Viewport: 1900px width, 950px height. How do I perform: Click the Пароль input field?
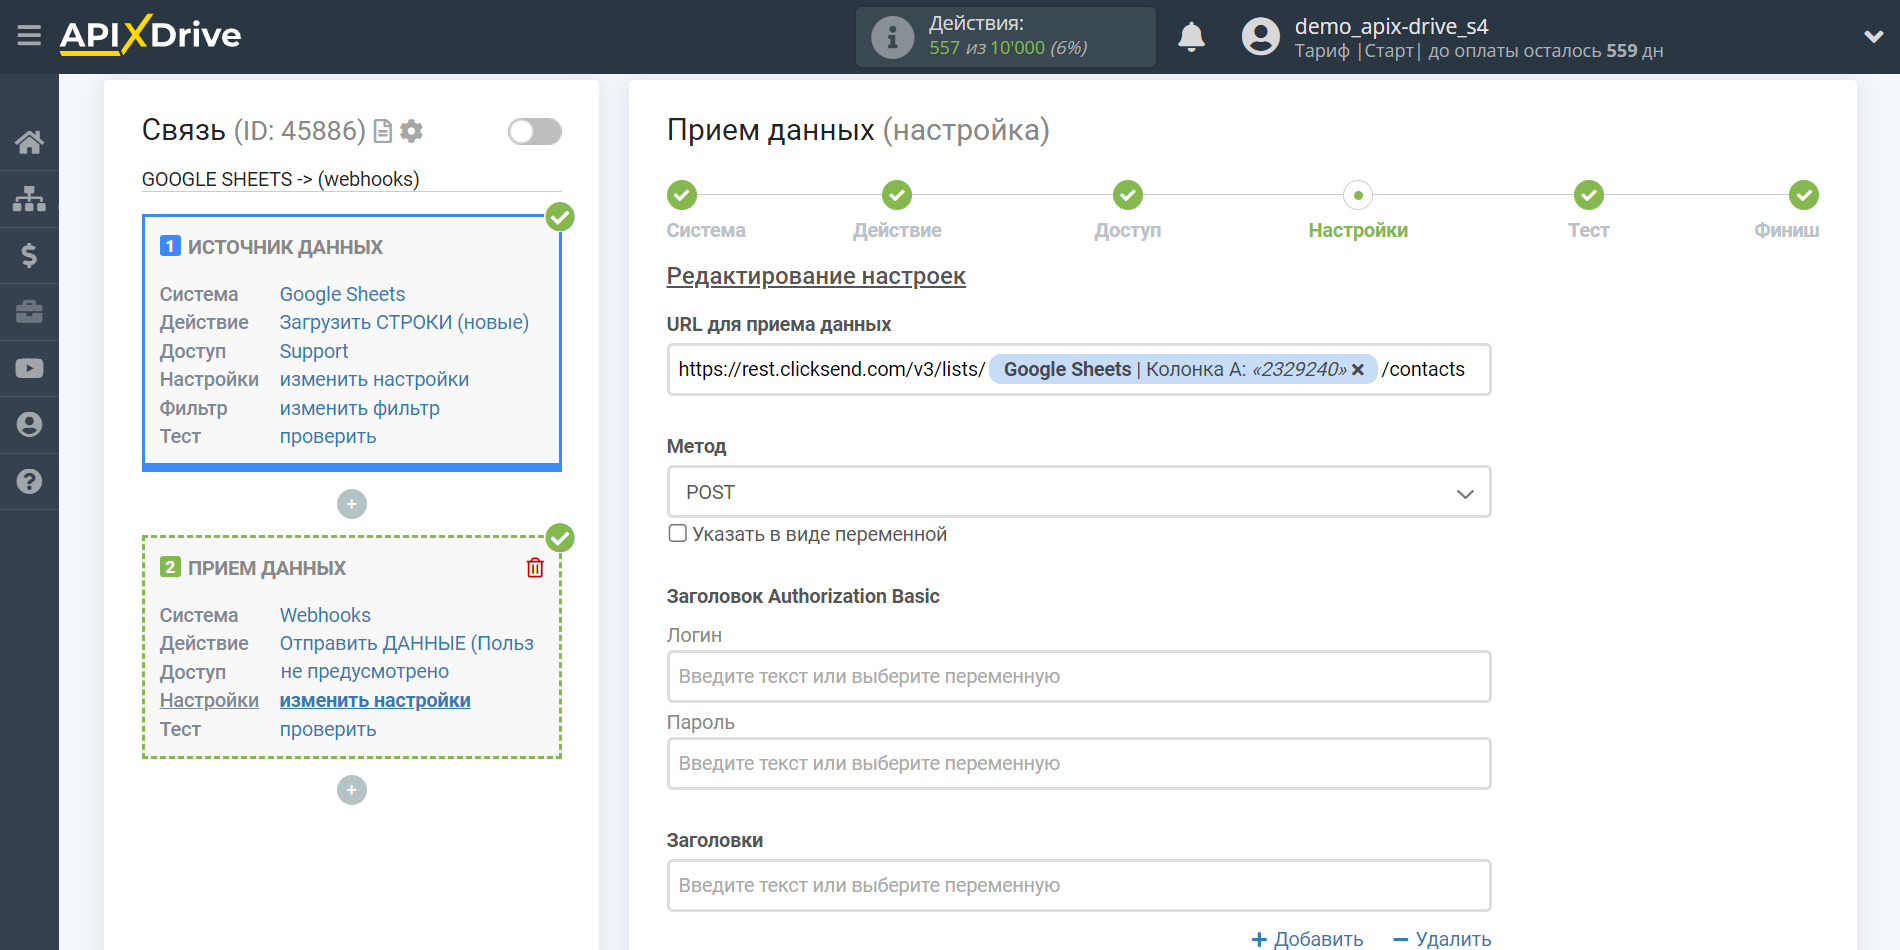click(1079, 763)
